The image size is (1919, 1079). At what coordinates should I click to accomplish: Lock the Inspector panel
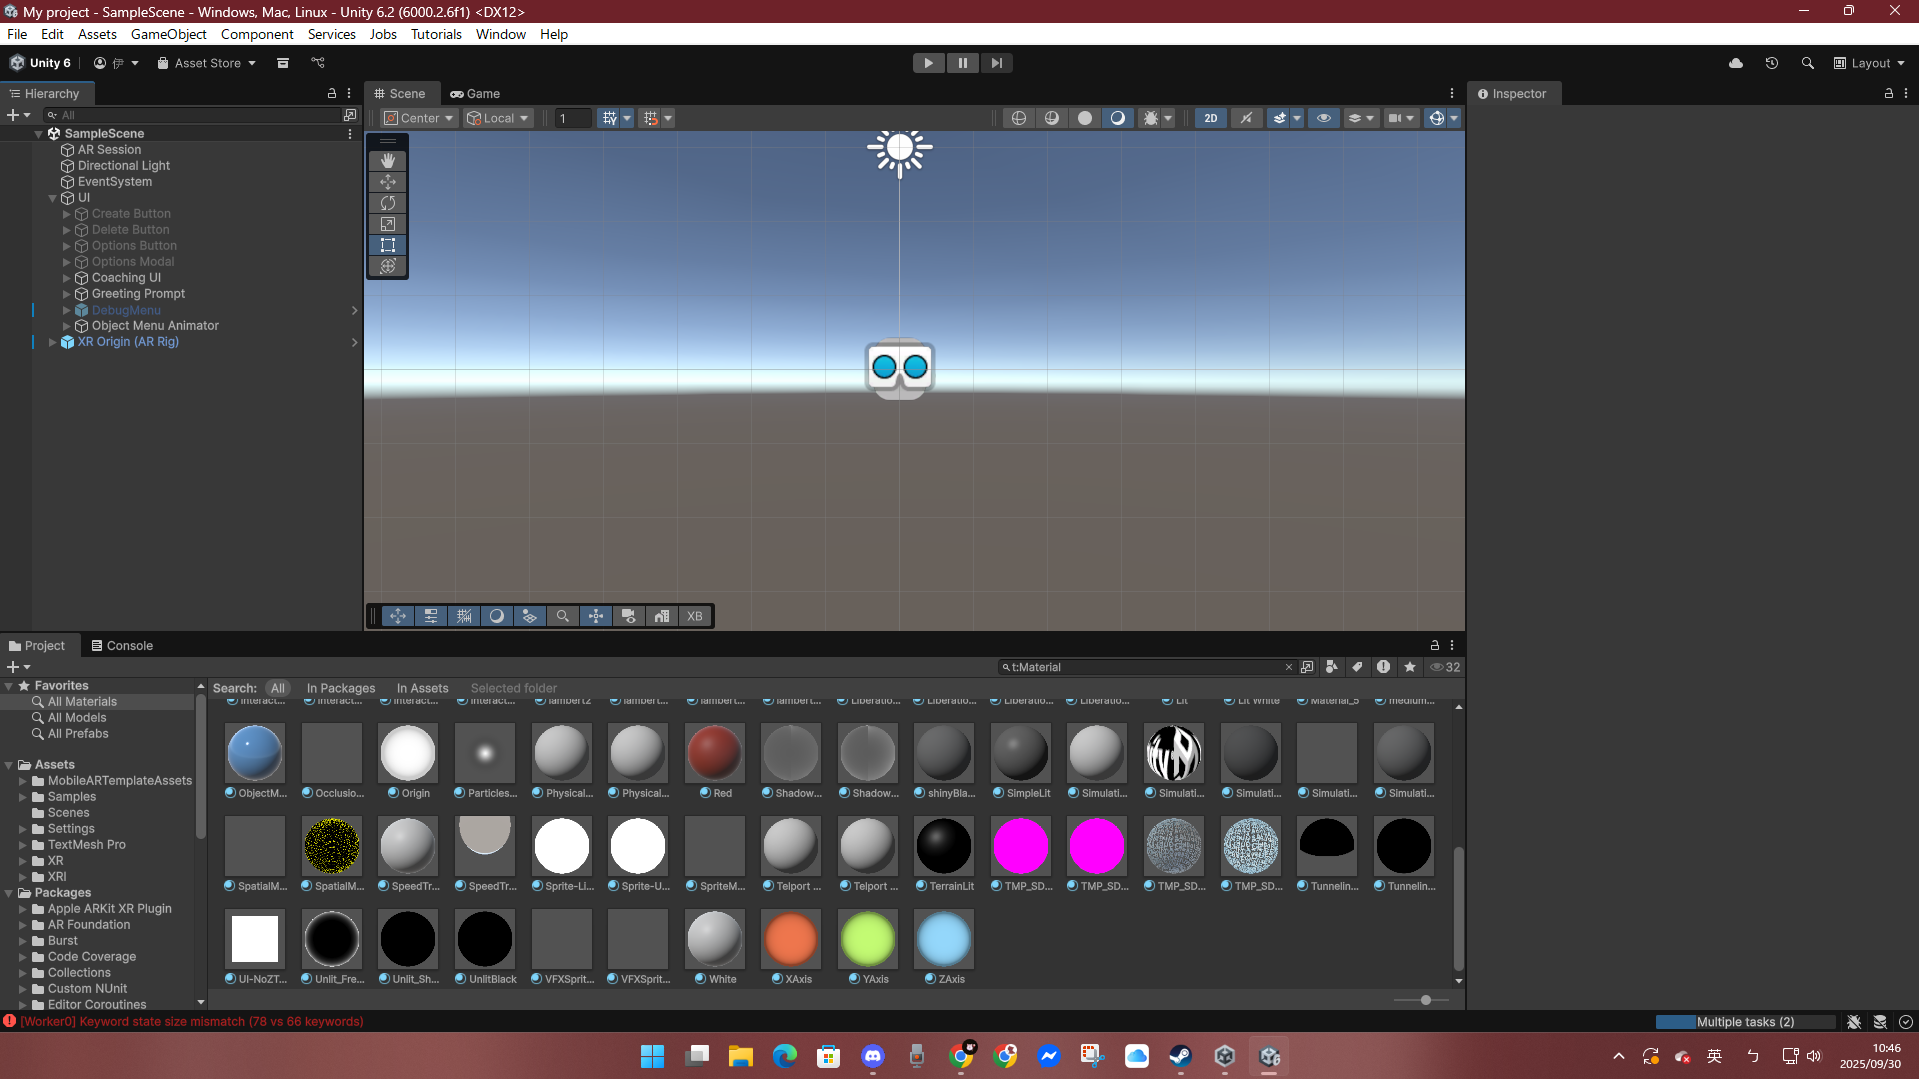point(1888,93)
